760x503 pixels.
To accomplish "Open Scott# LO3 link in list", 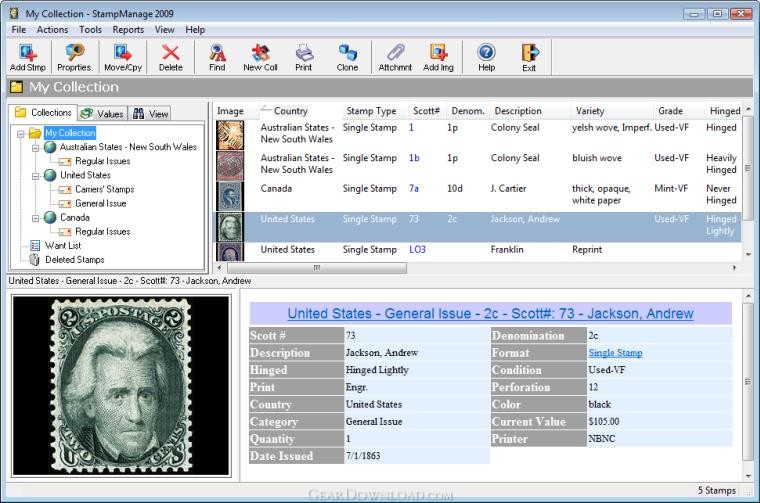I will point(417,250).
